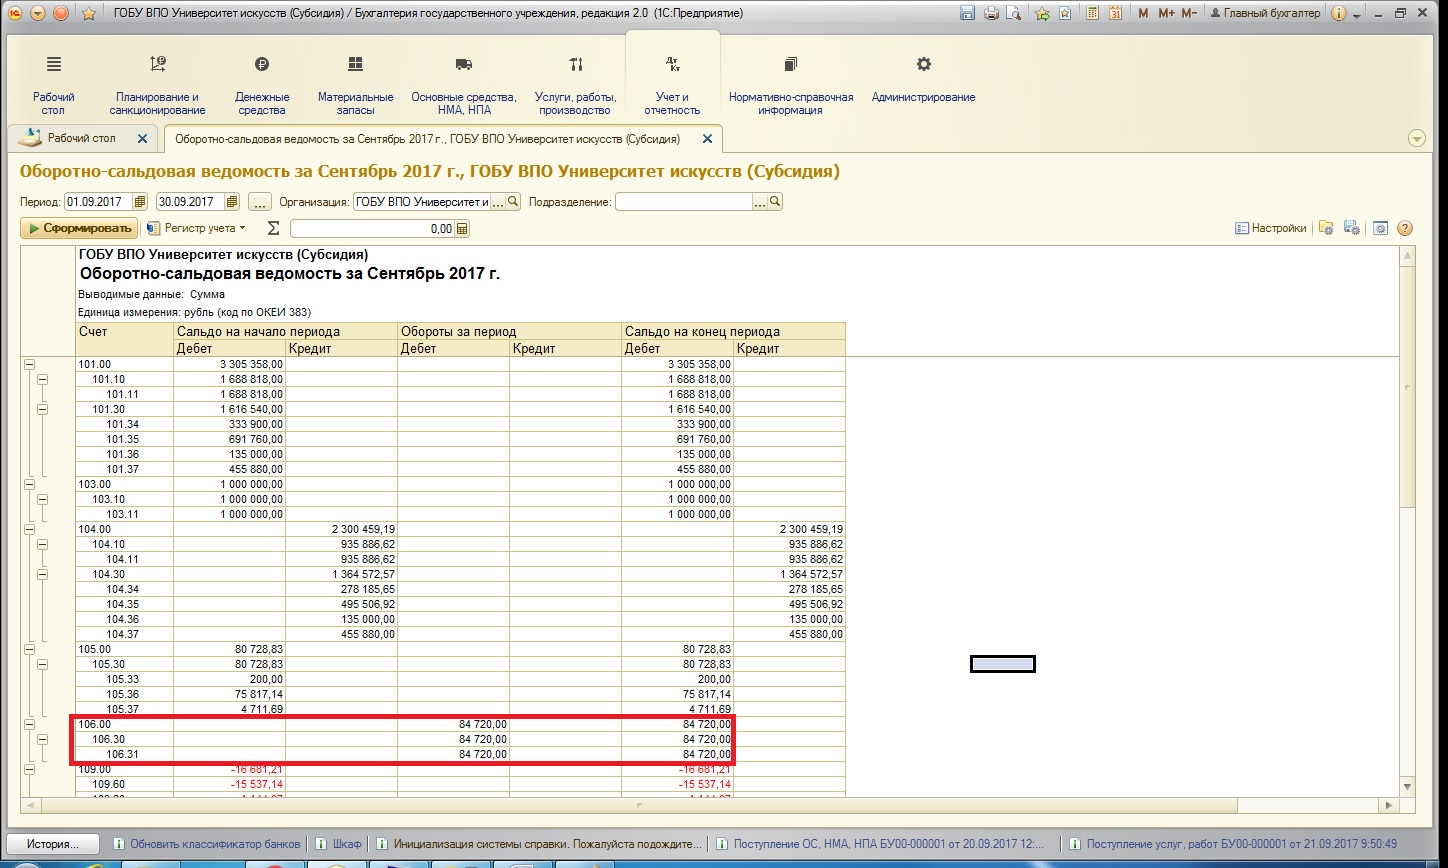Open the calculator icon in the sum field

click(462, 229)
